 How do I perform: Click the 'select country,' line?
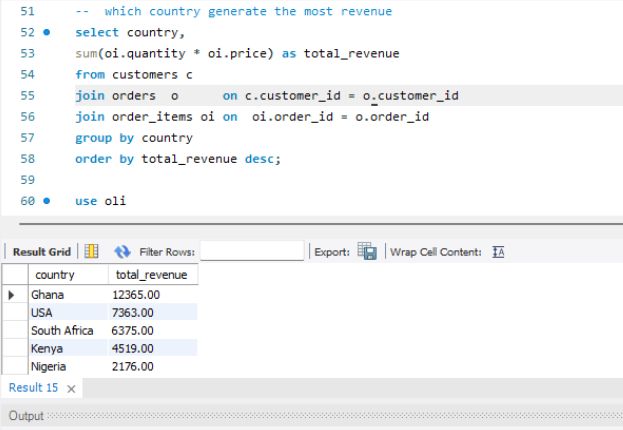click(x=130, y=33)
